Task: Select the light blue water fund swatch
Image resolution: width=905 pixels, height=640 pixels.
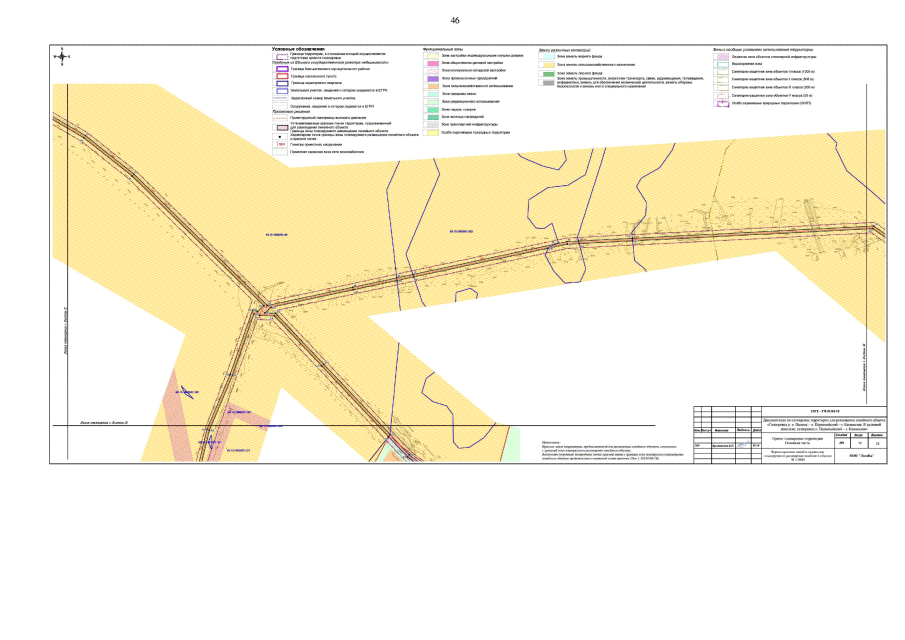Action: 548,56
